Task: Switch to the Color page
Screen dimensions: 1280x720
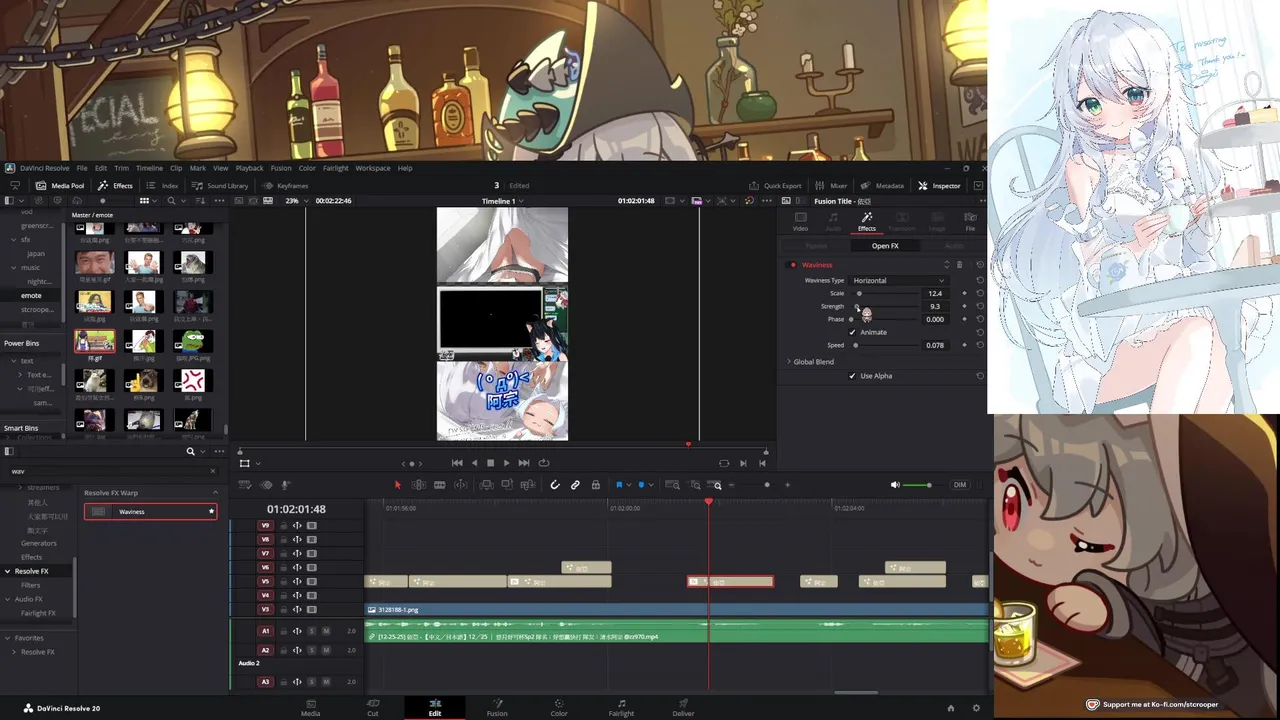Action: (x=559, y=708)
